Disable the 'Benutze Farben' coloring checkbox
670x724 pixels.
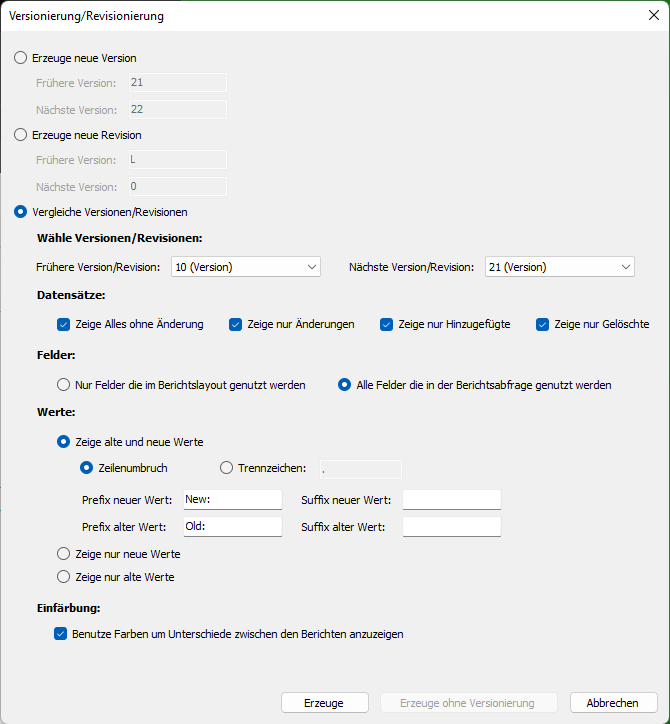tap(60, 633)
